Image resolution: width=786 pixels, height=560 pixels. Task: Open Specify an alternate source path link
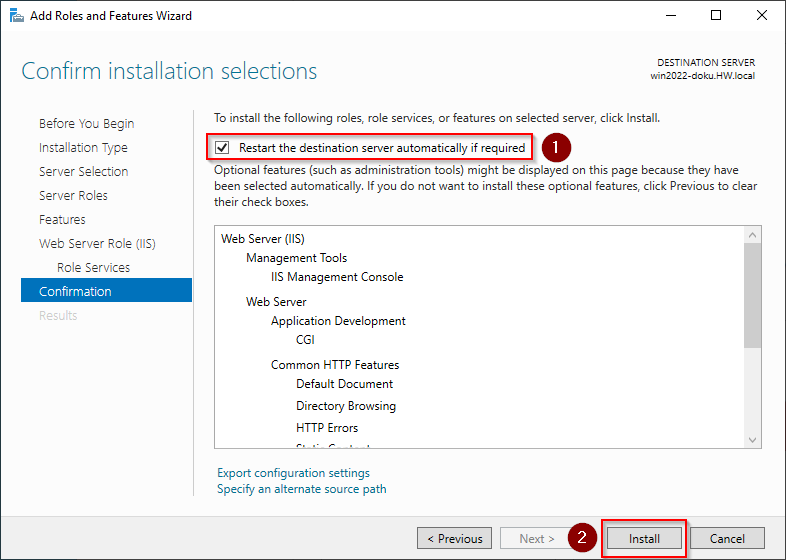(x=301, y=489)
